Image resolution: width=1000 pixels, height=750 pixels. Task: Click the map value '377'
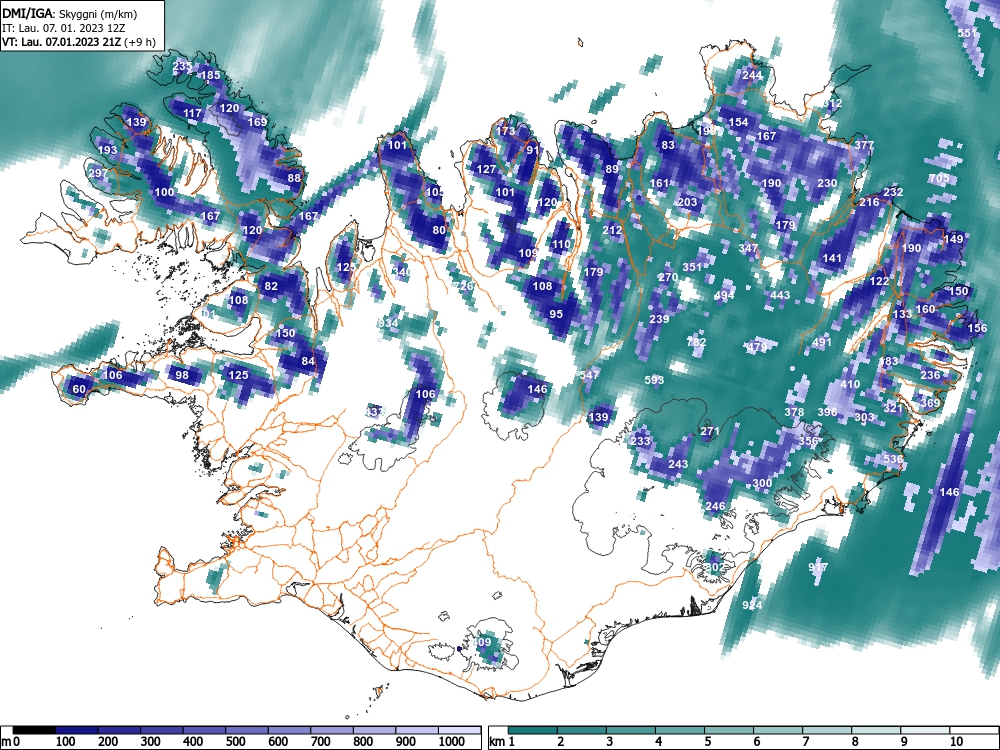(864, 145)
